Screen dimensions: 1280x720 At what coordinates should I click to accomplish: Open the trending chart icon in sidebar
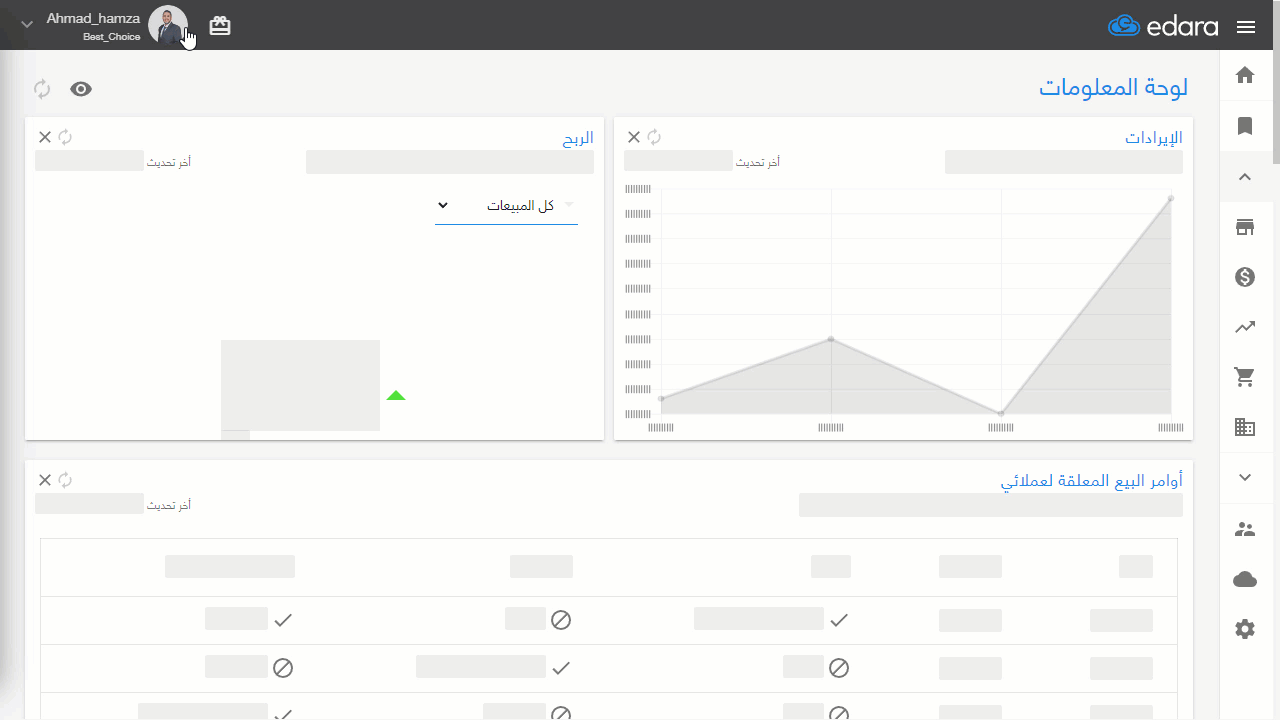(1245, 327)
